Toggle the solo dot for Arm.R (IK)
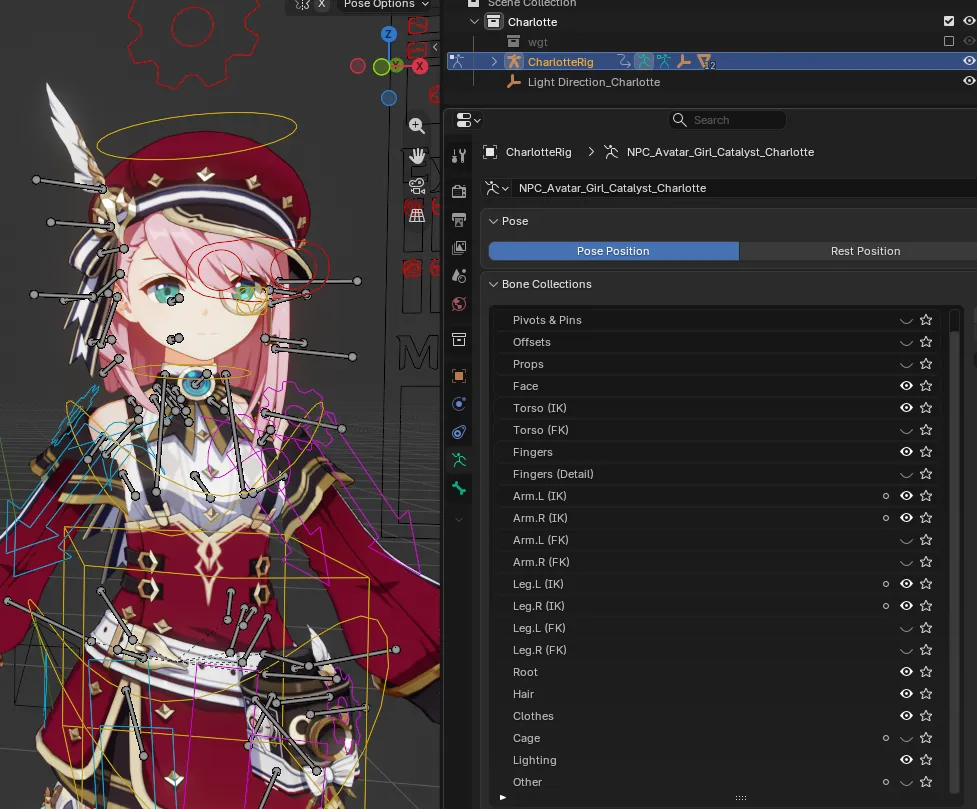Screen dimensions: 977x809 (x=885, y=518)
